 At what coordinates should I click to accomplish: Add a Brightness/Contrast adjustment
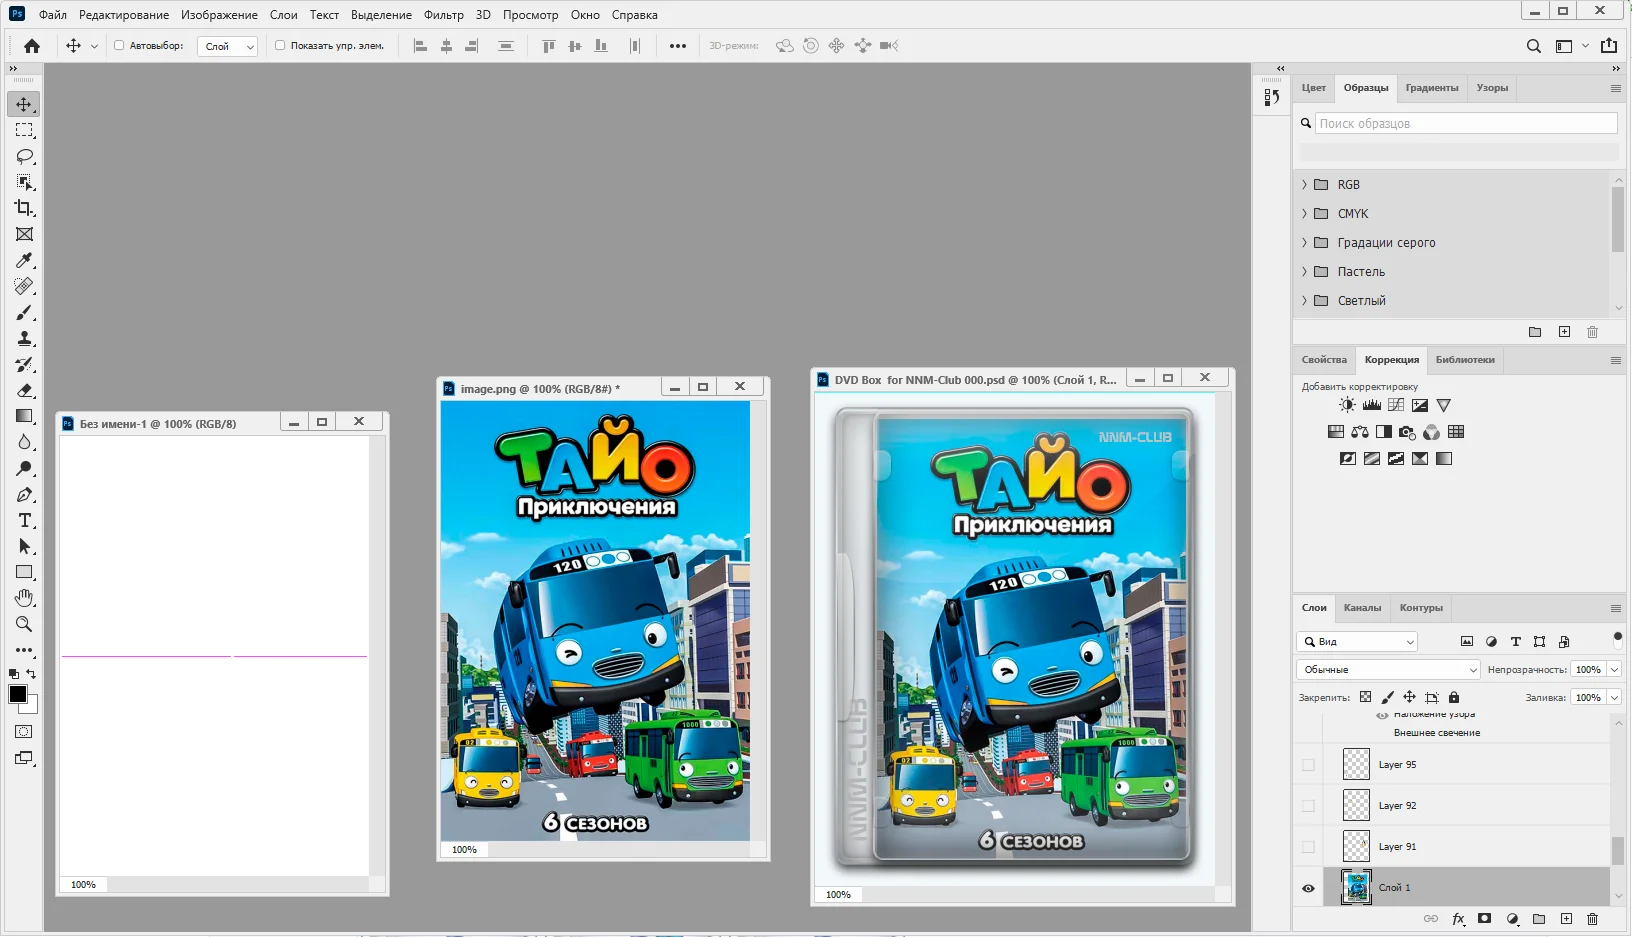coord(1348,405)
